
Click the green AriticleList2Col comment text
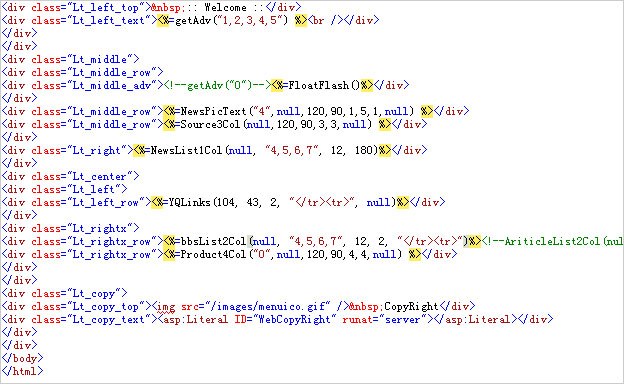552,242
